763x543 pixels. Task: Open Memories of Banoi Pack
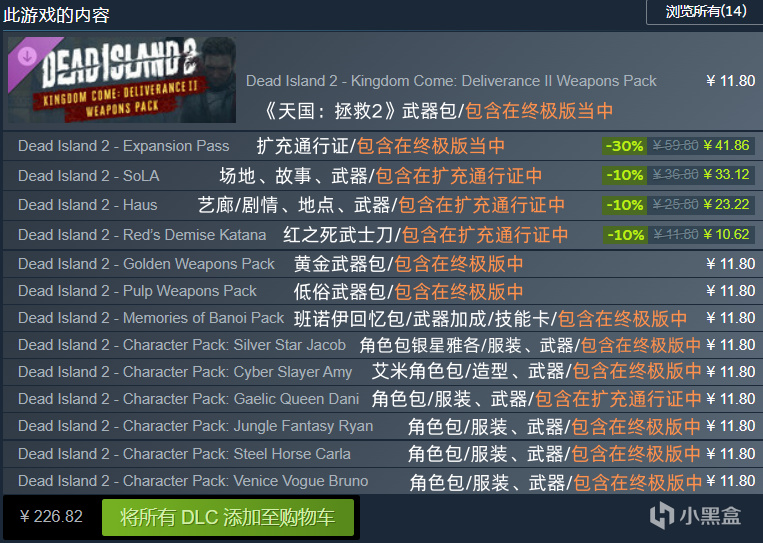(151, 318)
